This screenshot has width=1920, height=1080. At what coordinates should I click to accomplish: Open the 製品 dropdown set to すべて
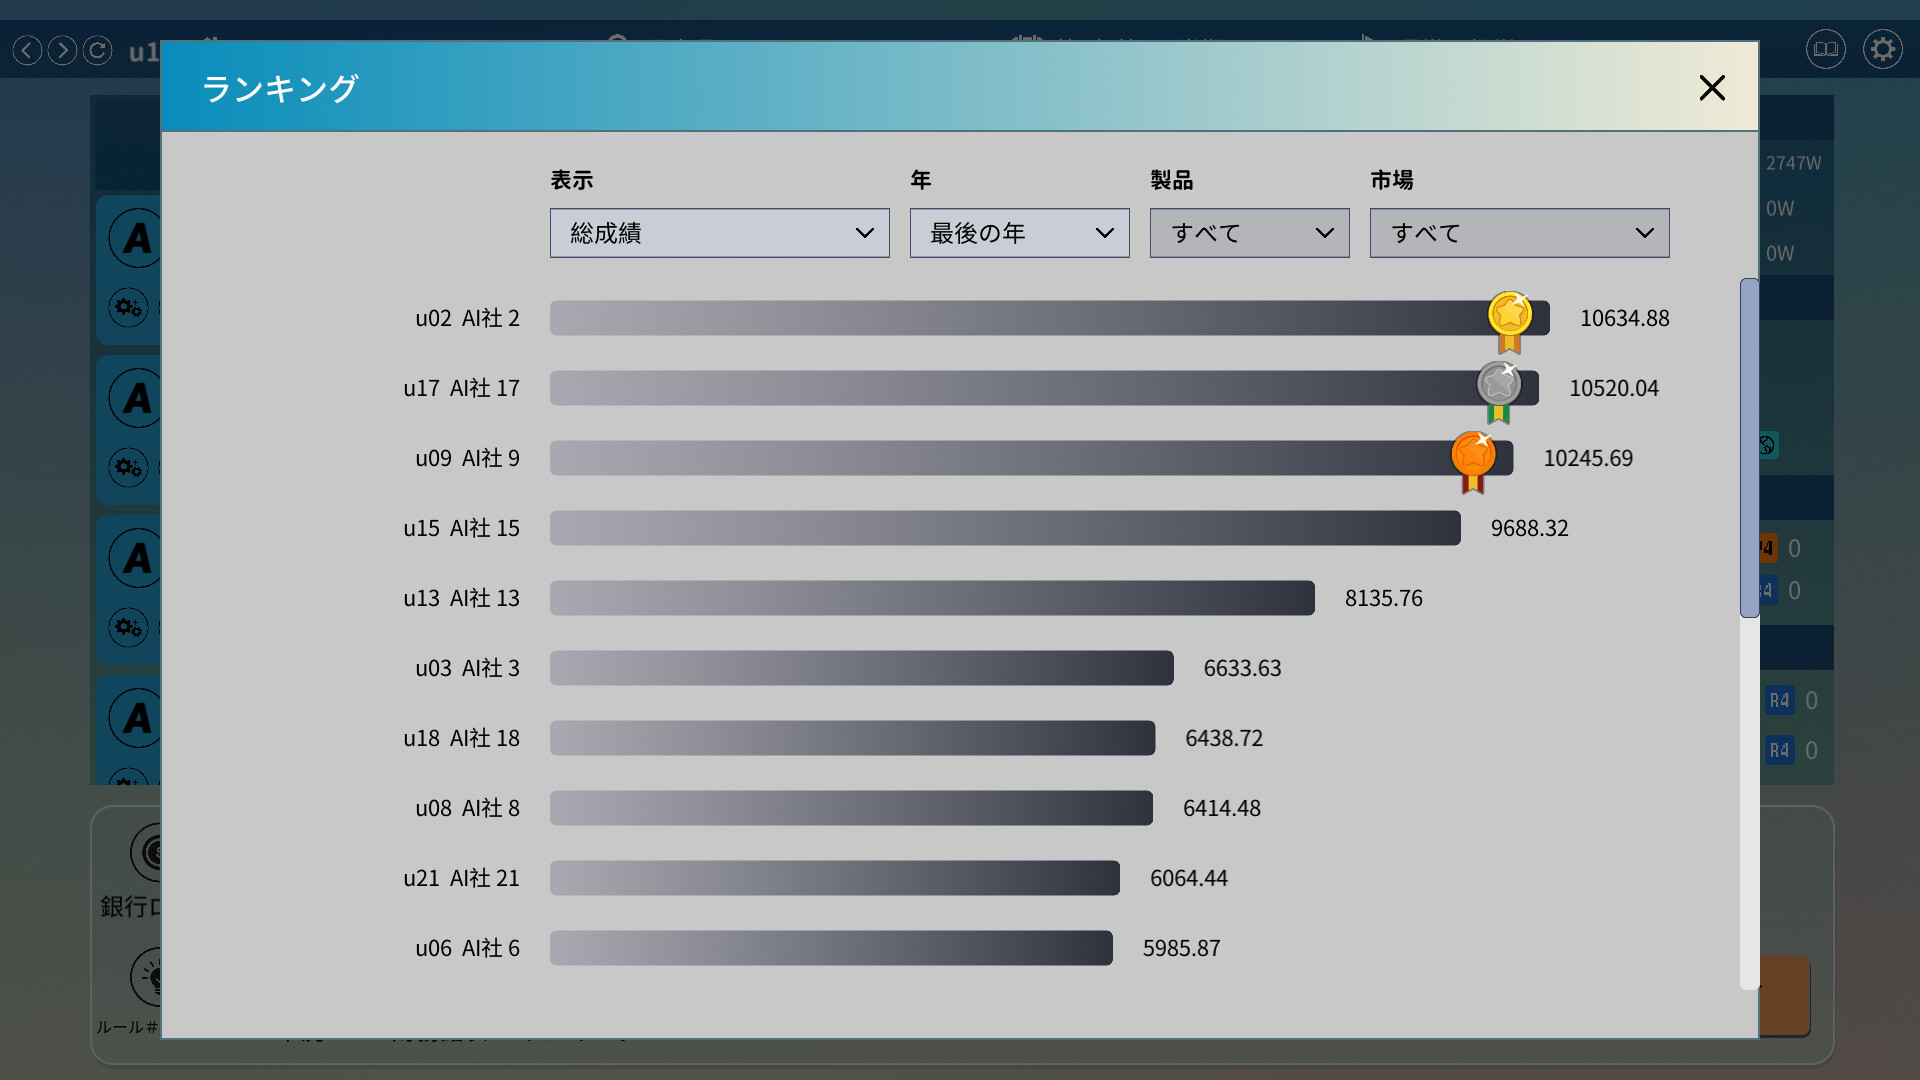1249,233
